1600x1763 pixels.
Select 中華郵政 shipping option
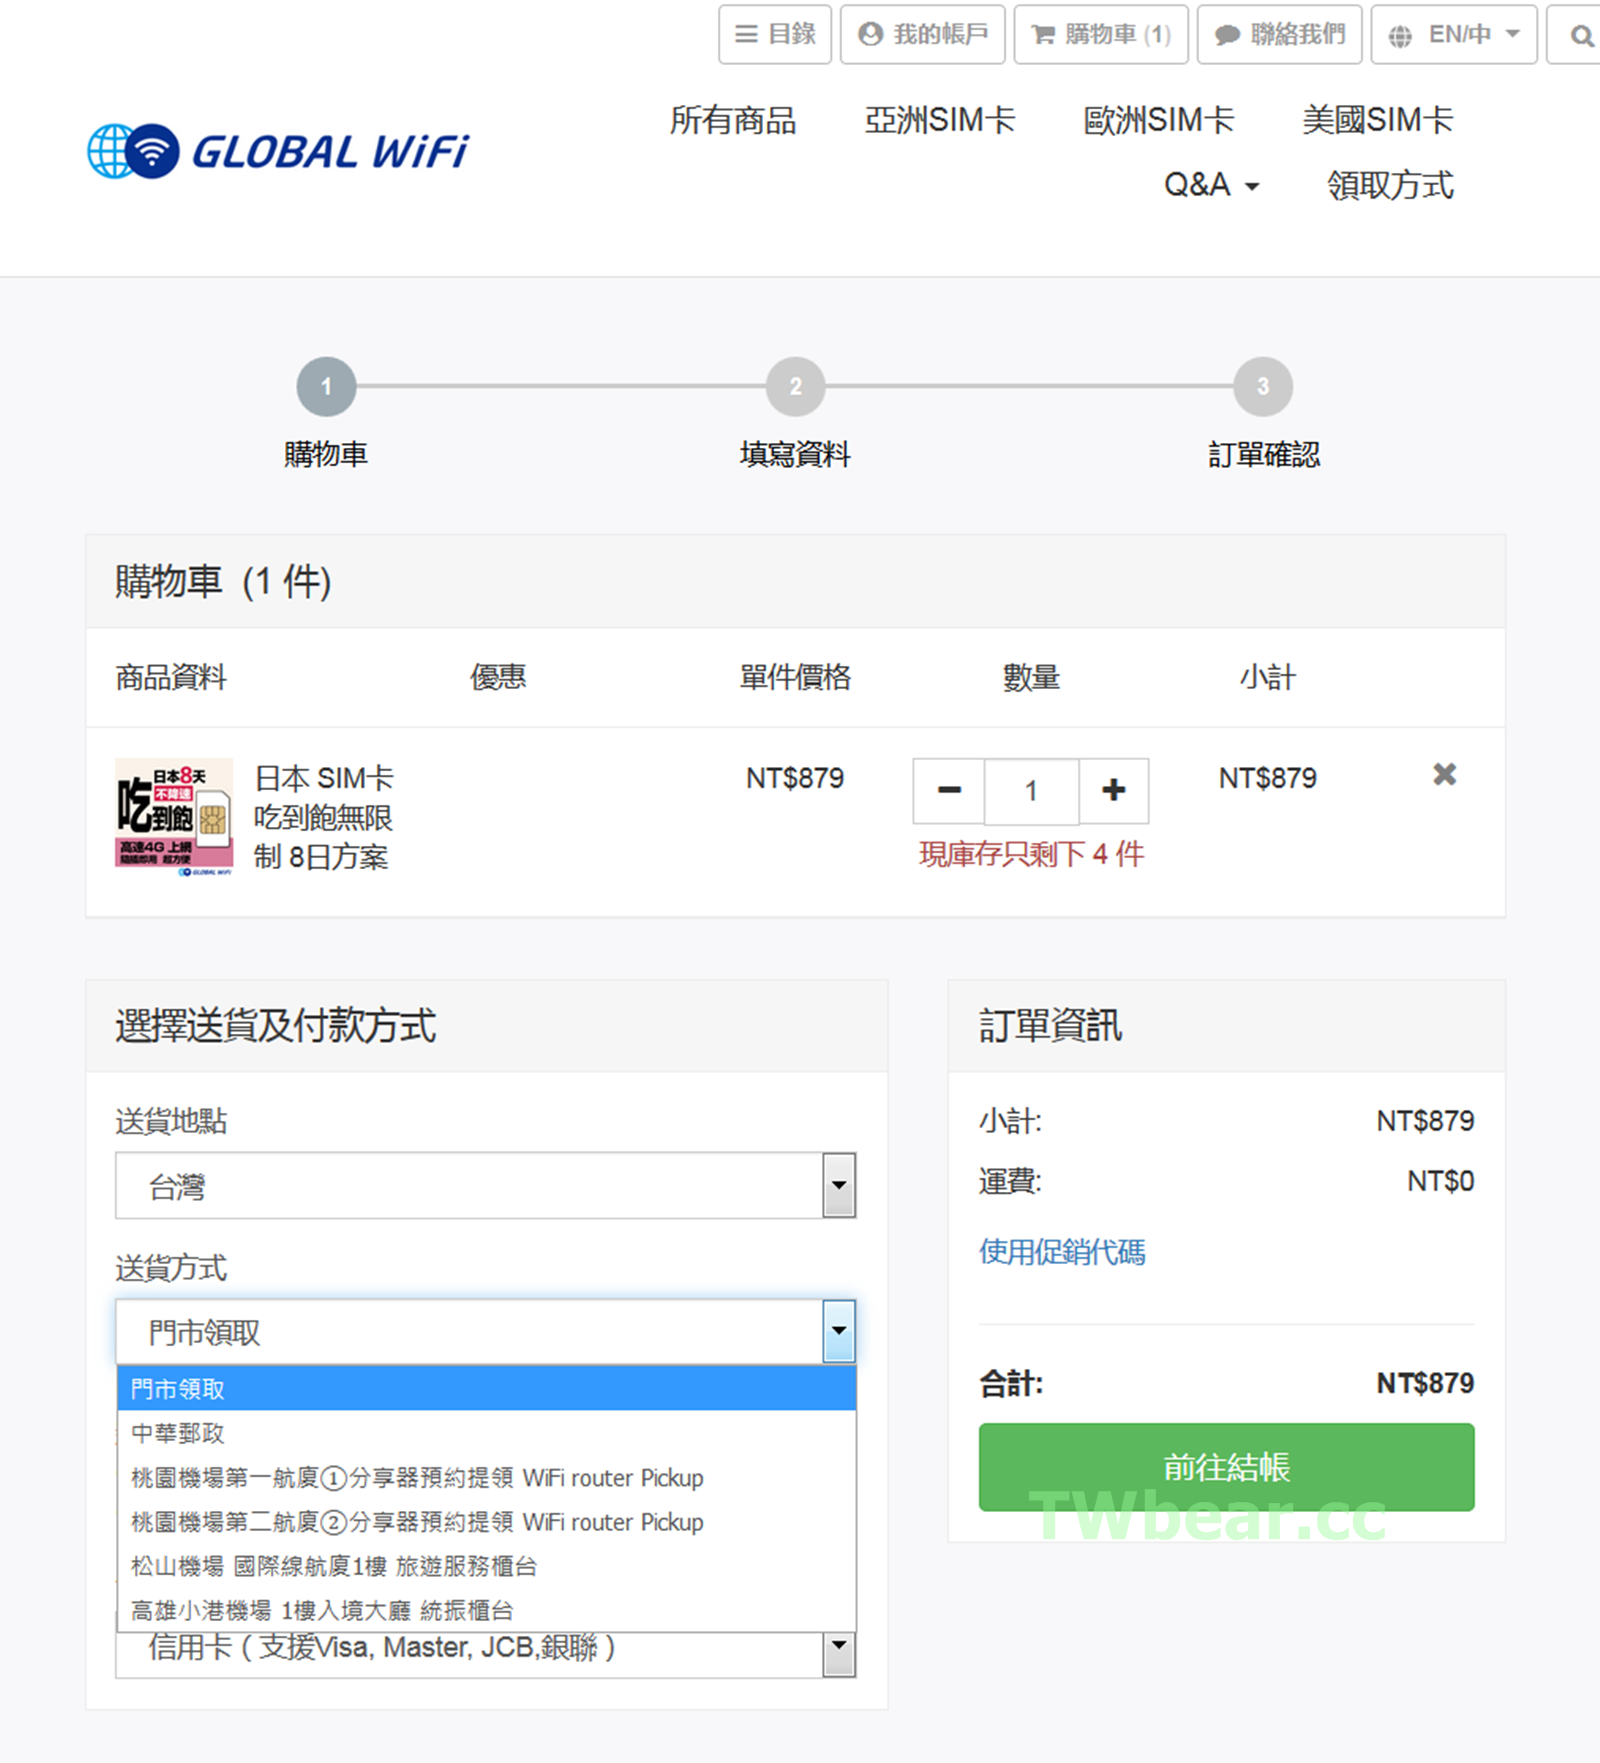[178, 1434]
